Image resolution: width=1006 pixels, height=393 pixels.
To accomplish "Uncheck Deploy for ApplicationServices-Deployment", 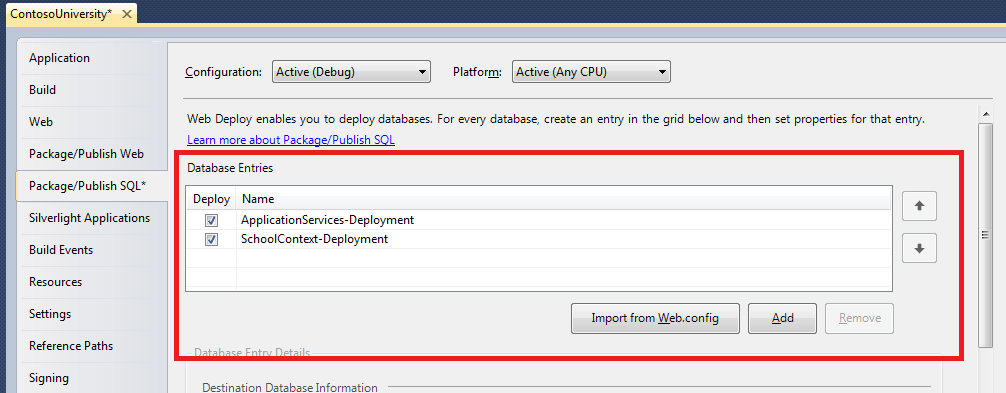I will pos(211,220).
